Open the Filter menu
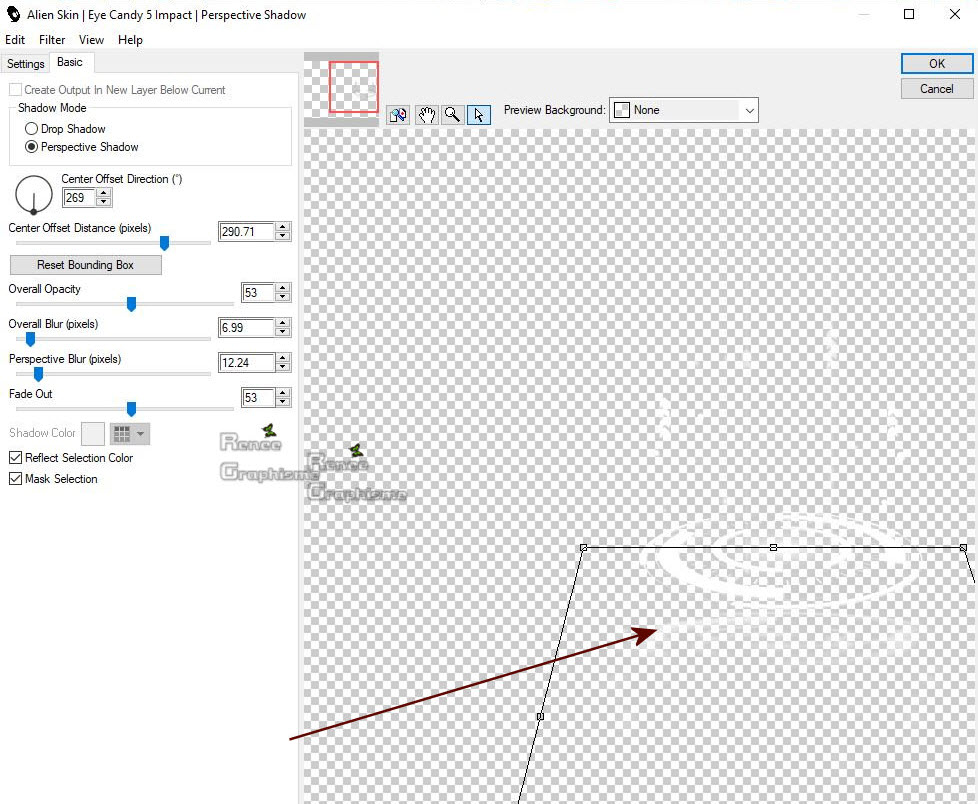 [52, 40]
